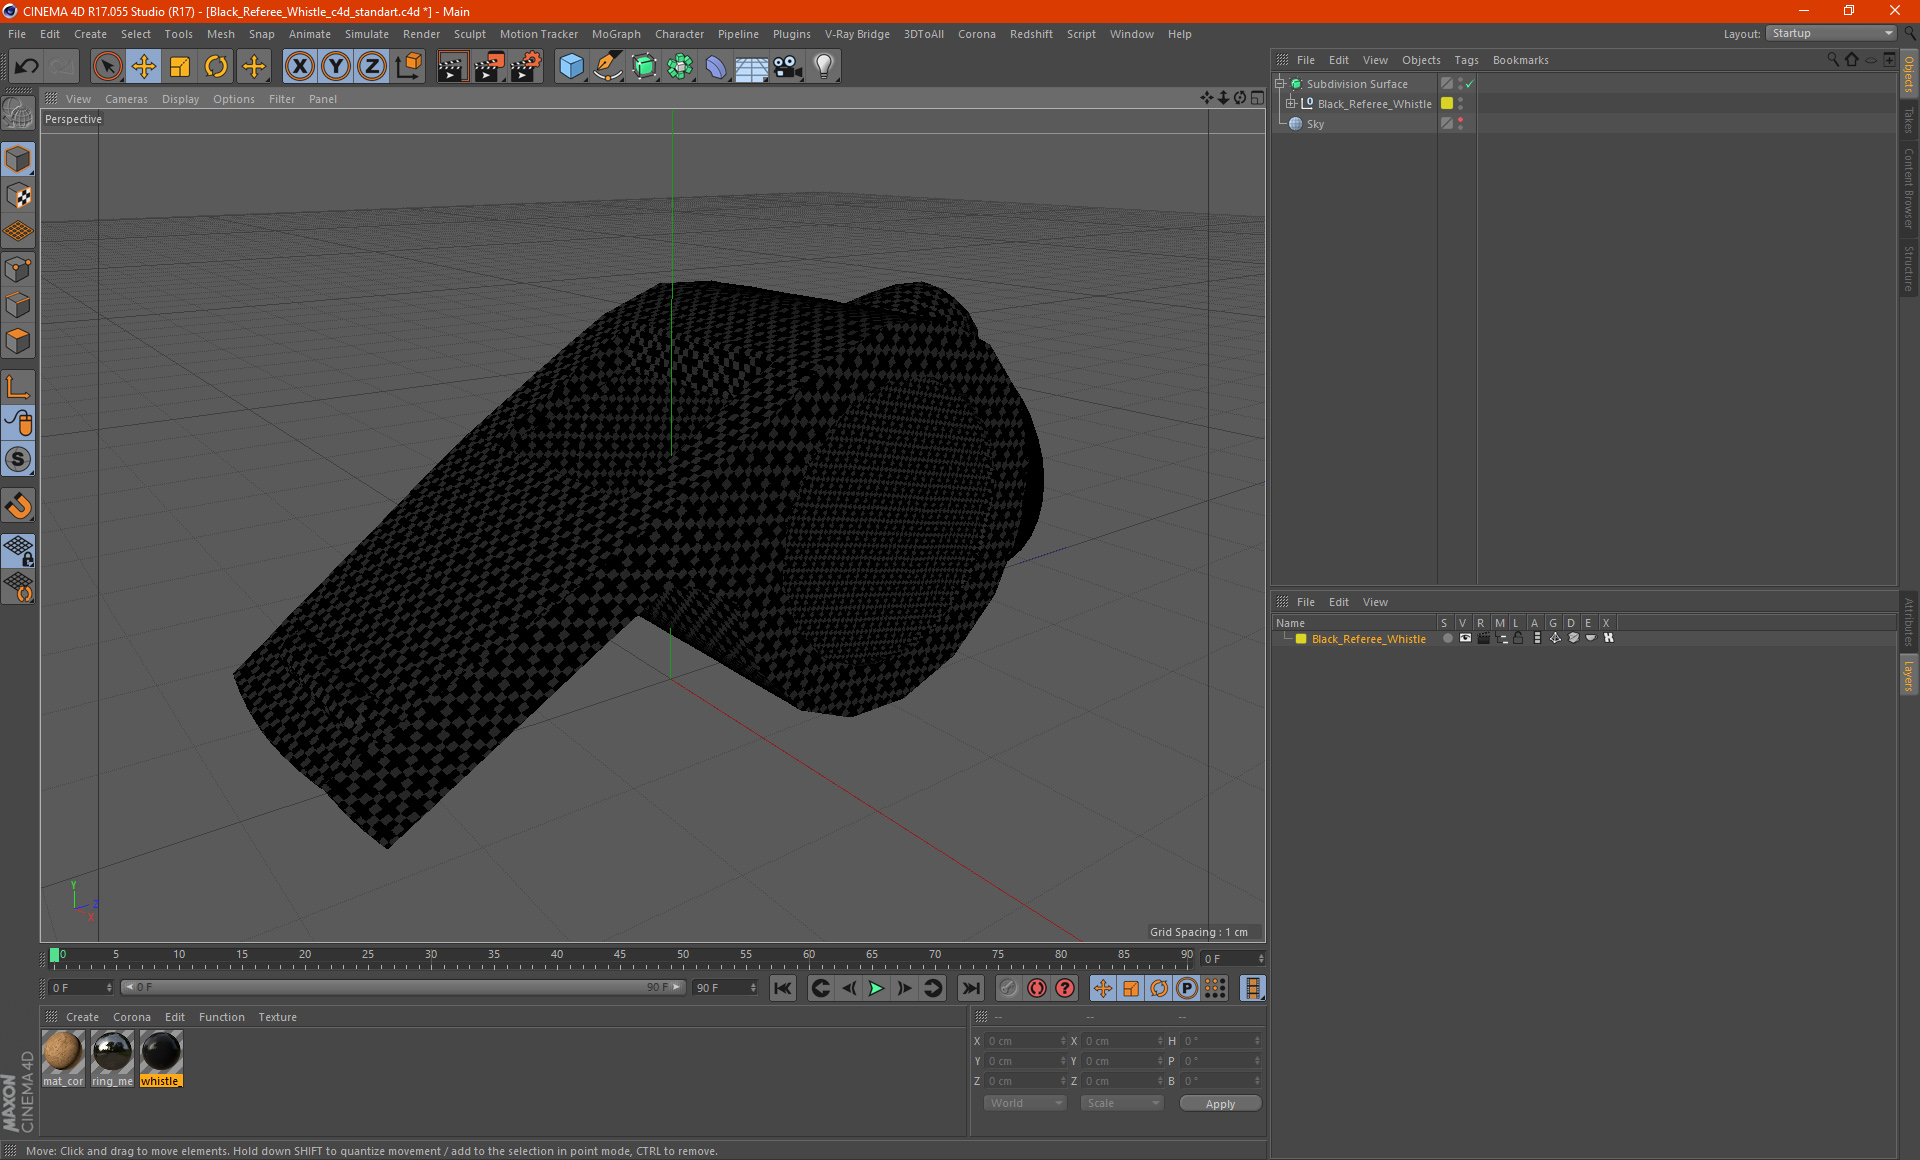Open the MoGraph array icon

pyautogui.click(x=680, y=67)
